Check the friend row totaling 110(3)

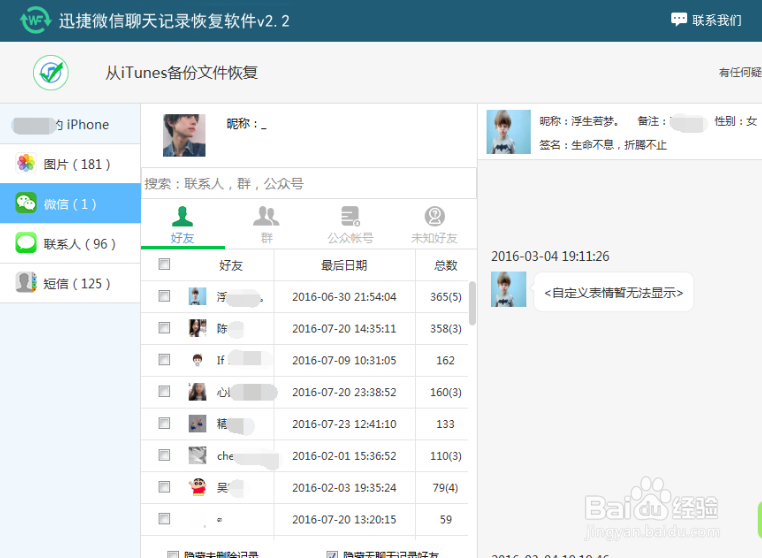tap(164, 455)
